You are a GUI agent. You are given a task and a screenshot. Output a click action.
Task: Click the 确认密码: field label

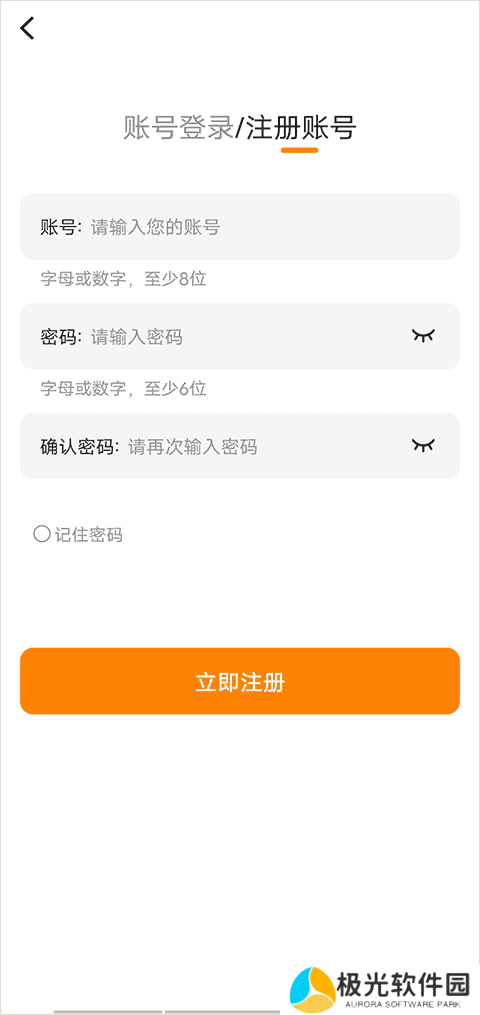point(80,447)
